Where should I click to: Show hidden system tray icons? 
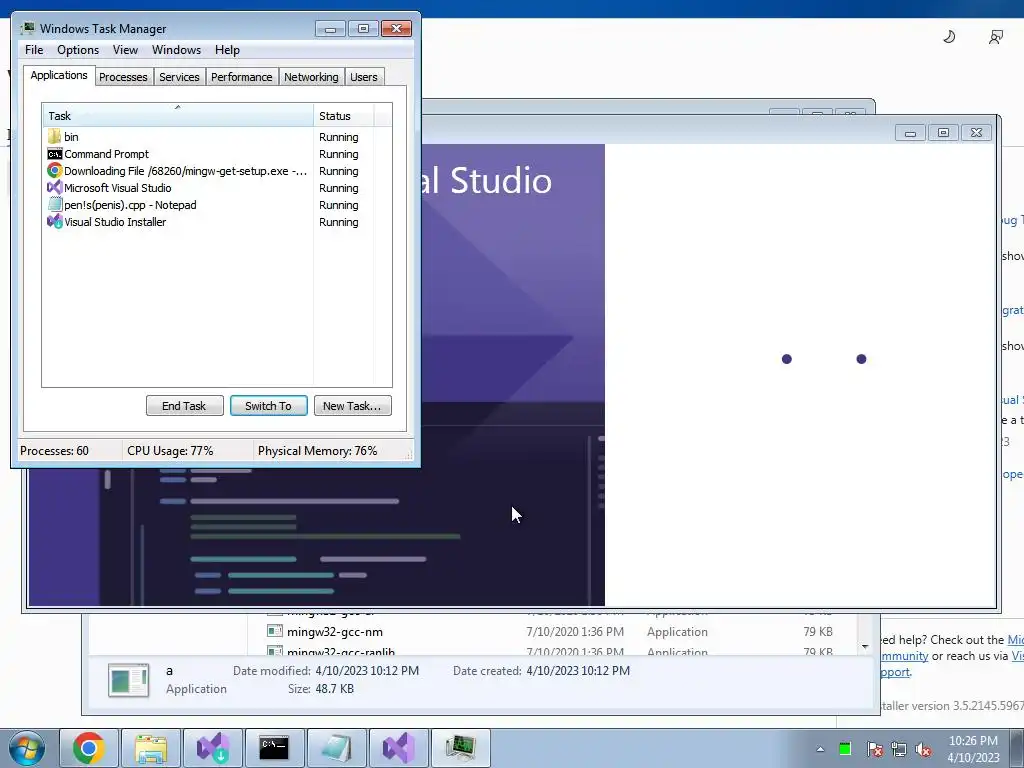click(x=820, y=749)
